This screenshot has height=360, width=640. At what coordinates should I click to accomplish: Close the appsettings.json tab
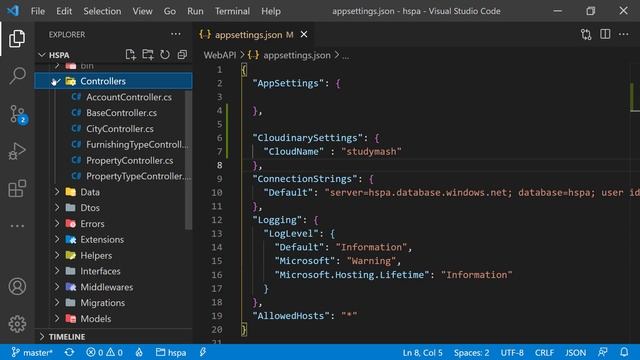point(304,35)
